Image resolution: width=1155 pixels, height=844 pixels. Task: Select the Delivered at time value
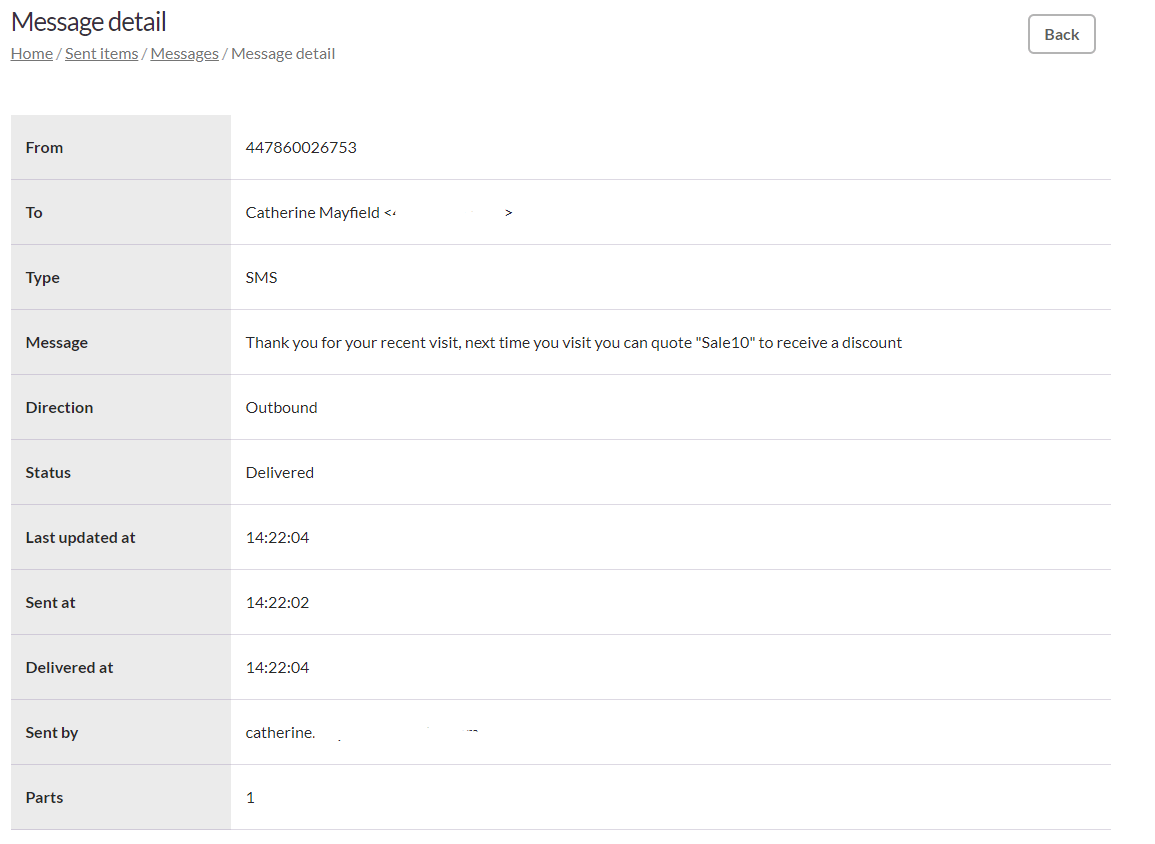278,667
